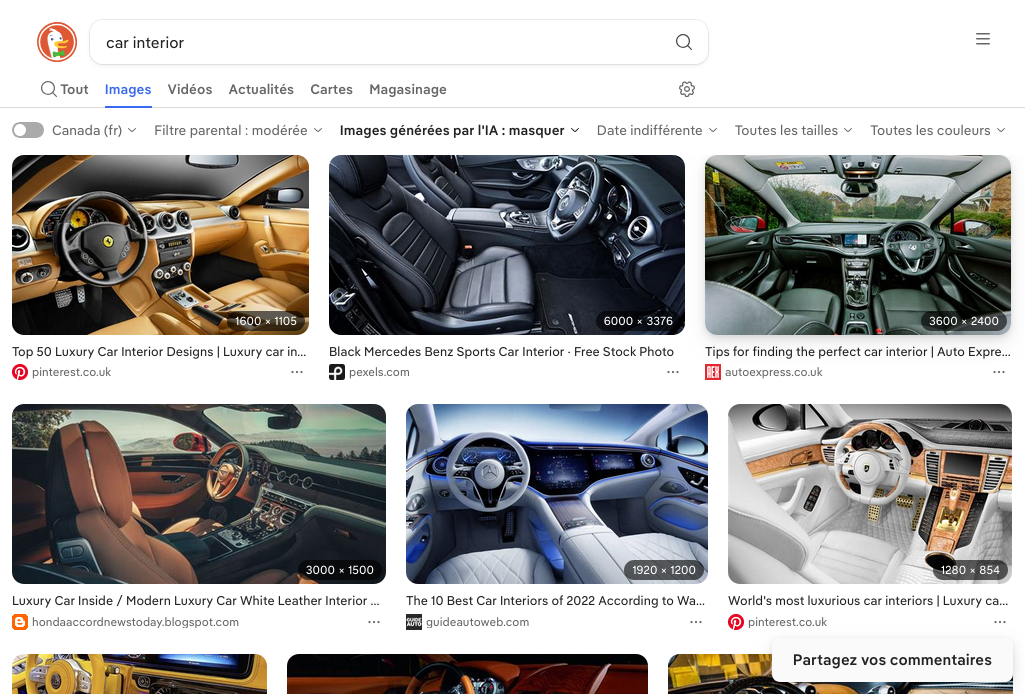Click the DuckDuckGo logo
The width and height of the screenshot is (1025, 694).
tap(57, 41)
